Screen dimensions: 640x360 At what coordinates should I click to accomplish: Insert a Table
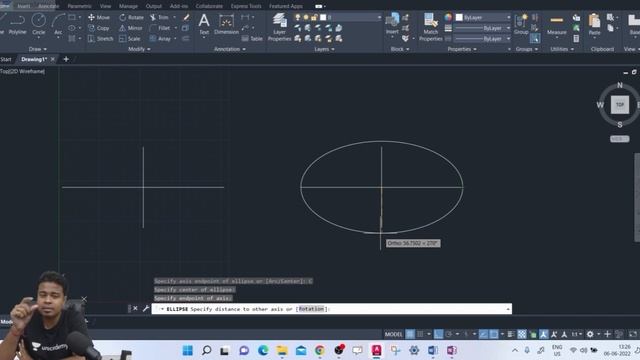coord(252,39)
